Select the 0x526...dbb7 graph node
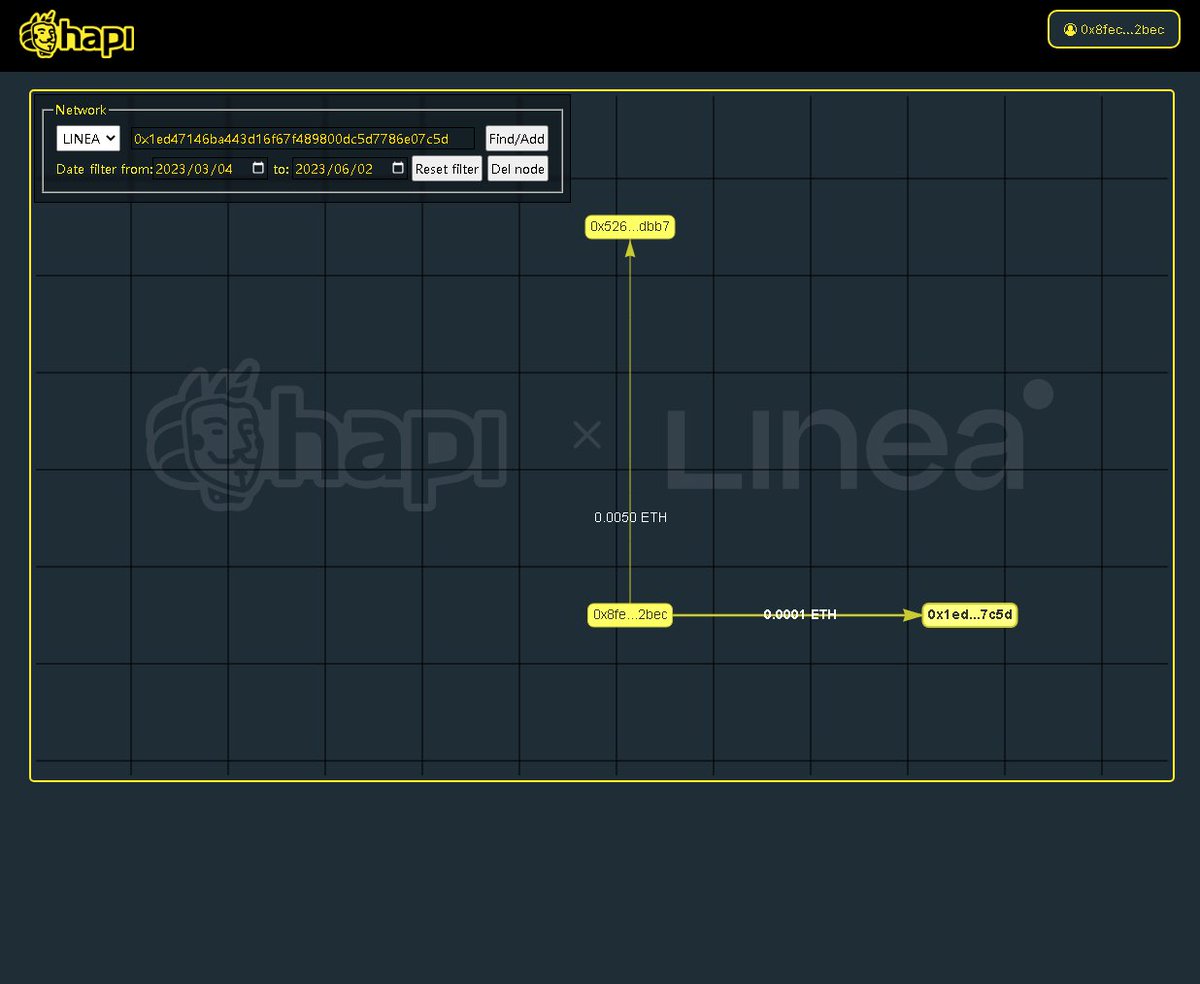The image size is (1200, 984). (x=630, y=227)
